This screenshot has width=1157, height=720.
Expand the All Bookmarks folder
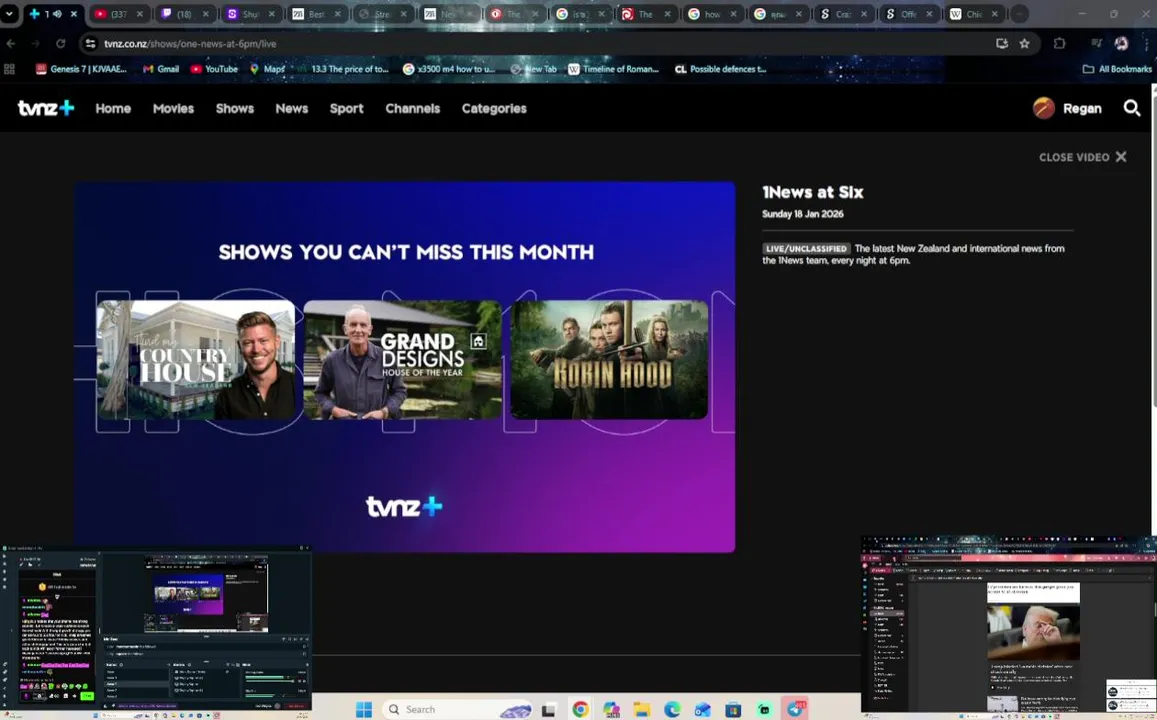pyautogui.click(x=1116, y=69)
